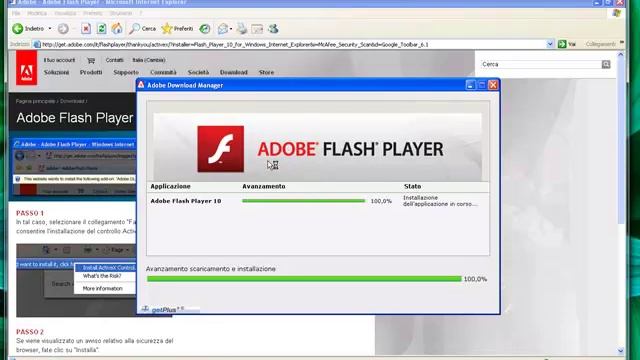Close the Adobe Download Manager dialog
Screen dimensions: 640x360
(493, 85)
